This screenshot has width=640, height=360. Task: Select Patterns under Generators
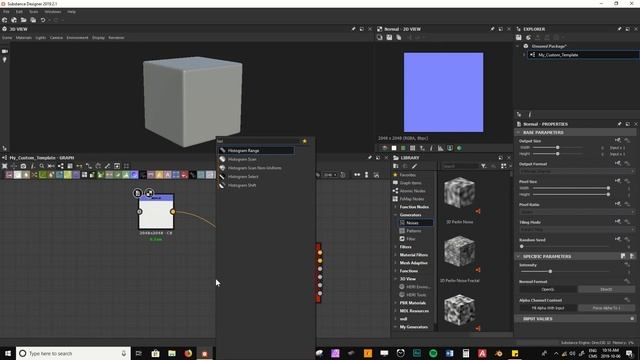[413, 231]
